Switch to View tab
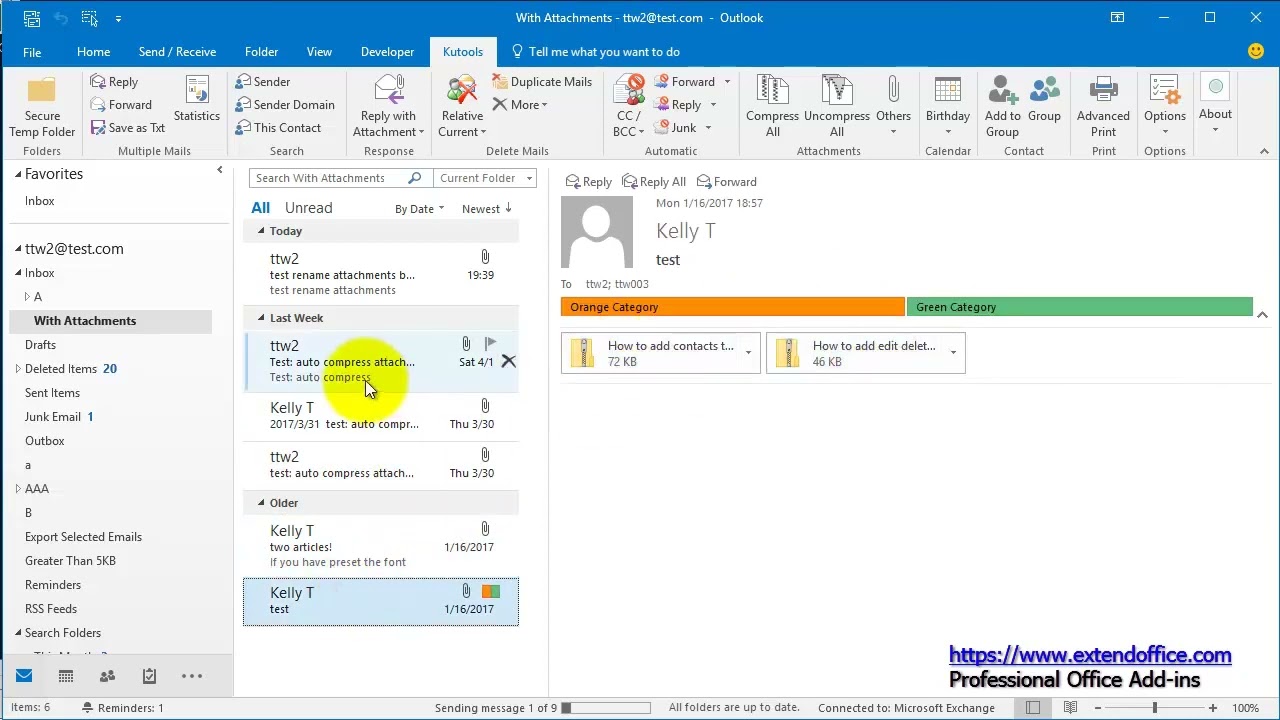 tap(319, 52)
